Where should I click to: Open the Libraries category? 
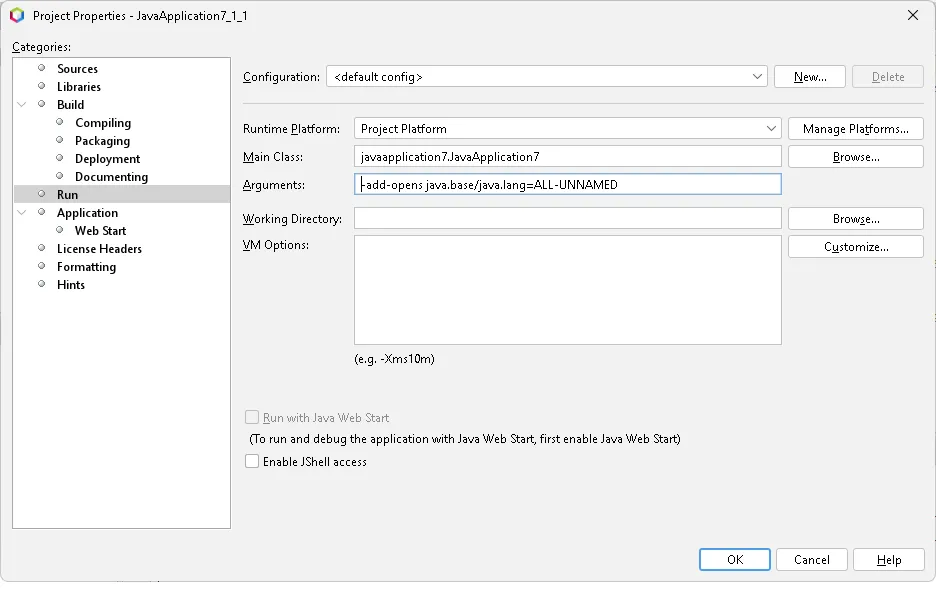tap(78, 87)
